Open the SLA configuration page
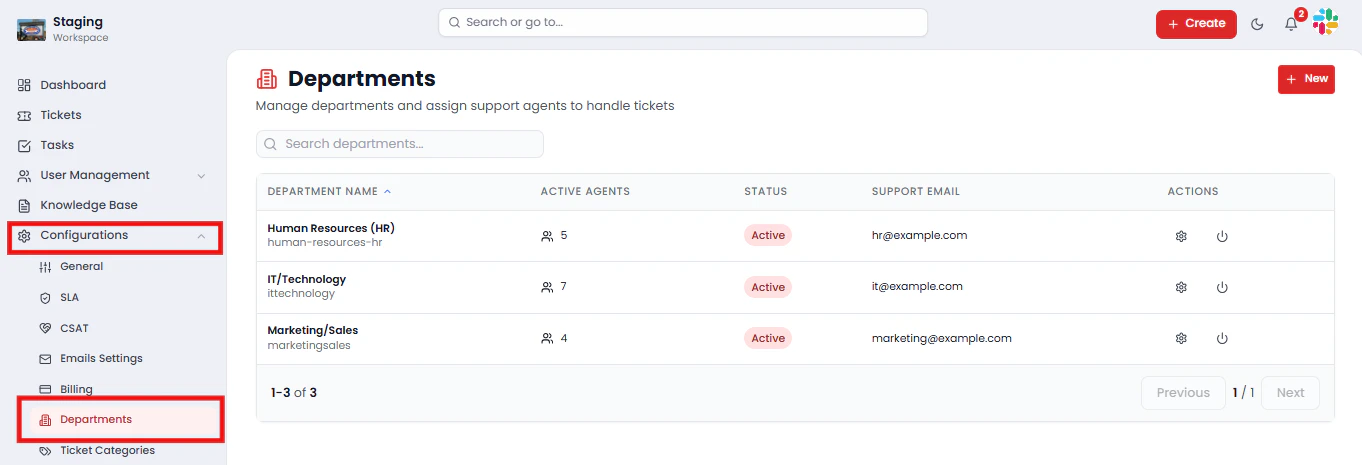This screenshot has width=1362, height=465. click(x=69, y=297)
